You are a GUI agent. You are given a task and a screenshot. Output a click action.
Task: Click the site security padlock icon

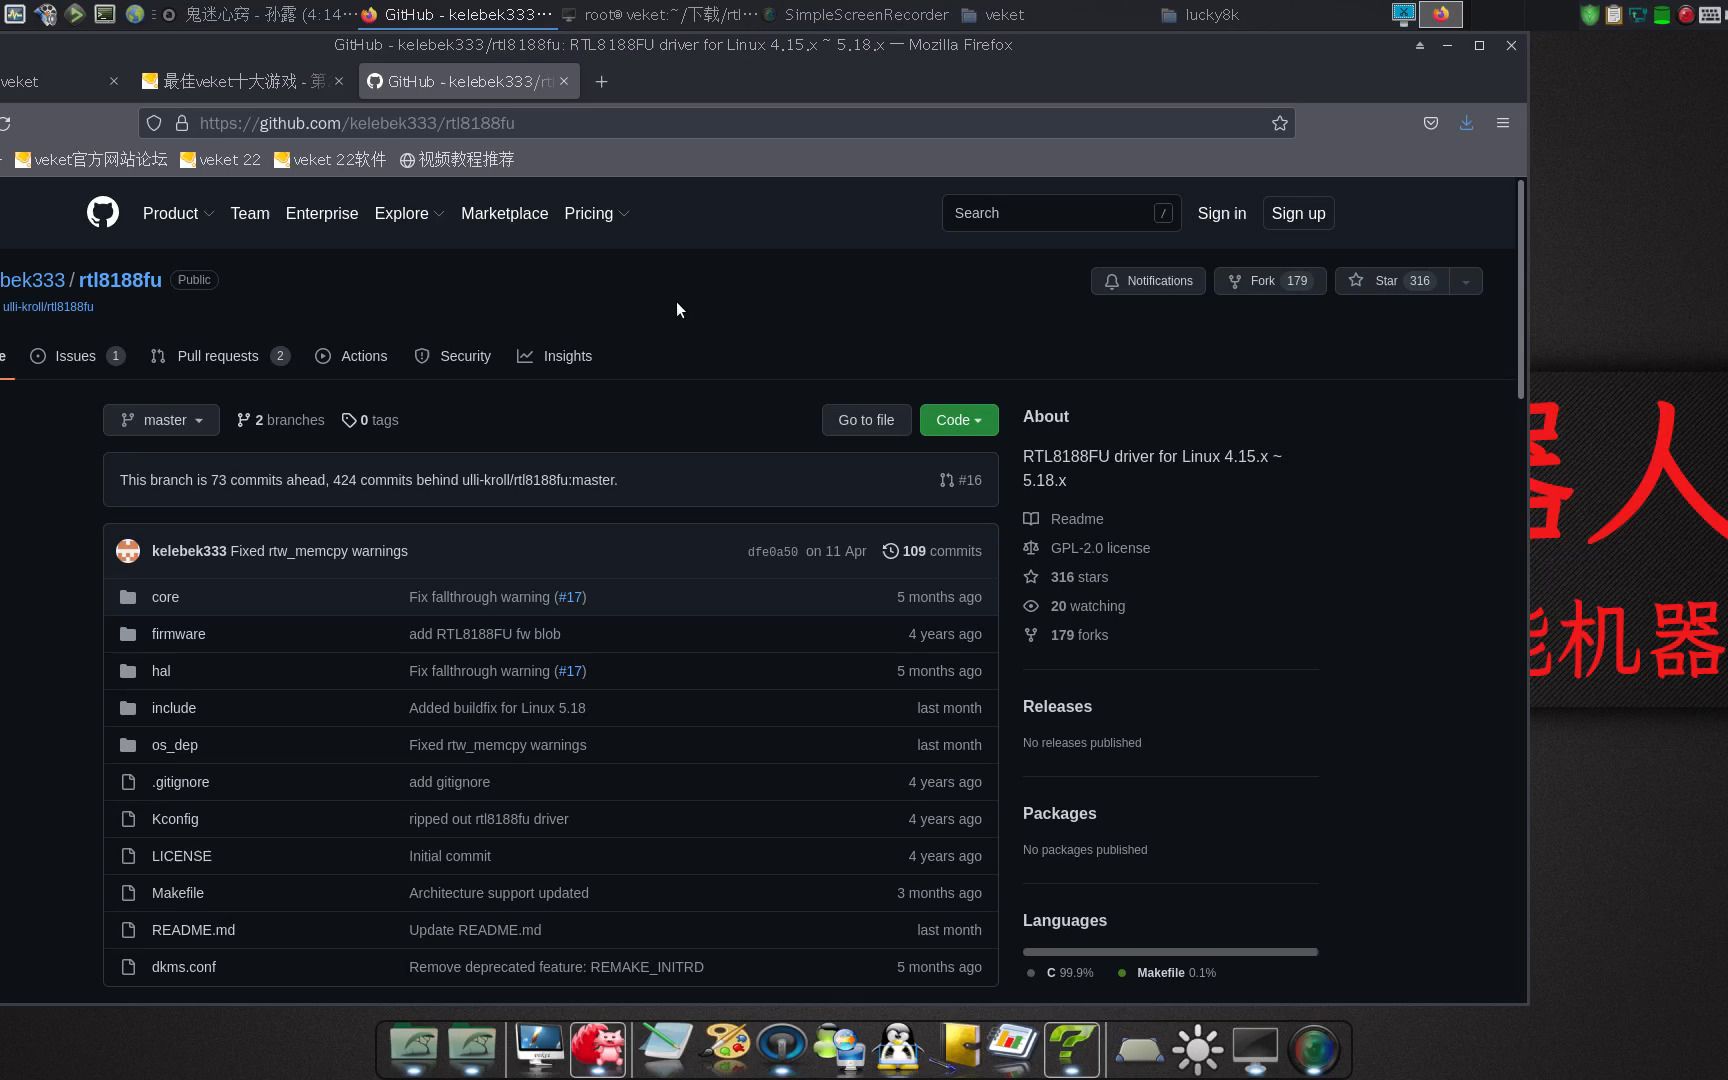coord(182,123)
